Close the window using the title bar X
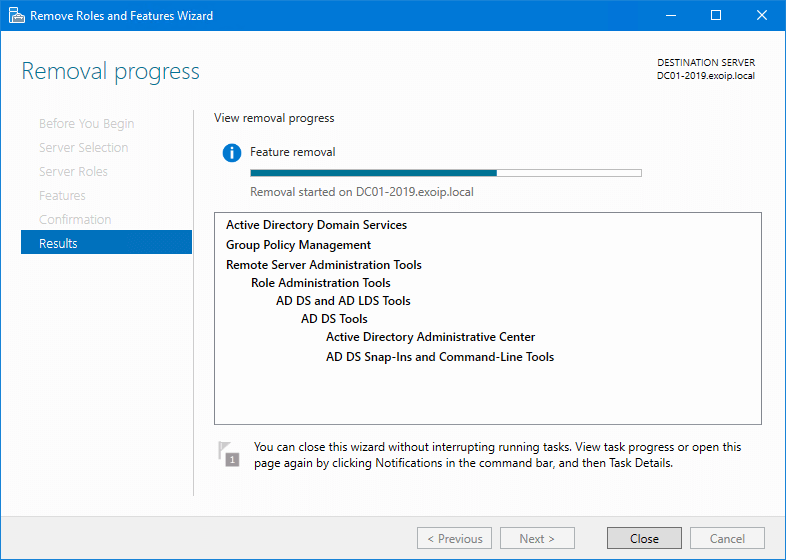Viewport: 786px width, 560px height. click(761, 15)
